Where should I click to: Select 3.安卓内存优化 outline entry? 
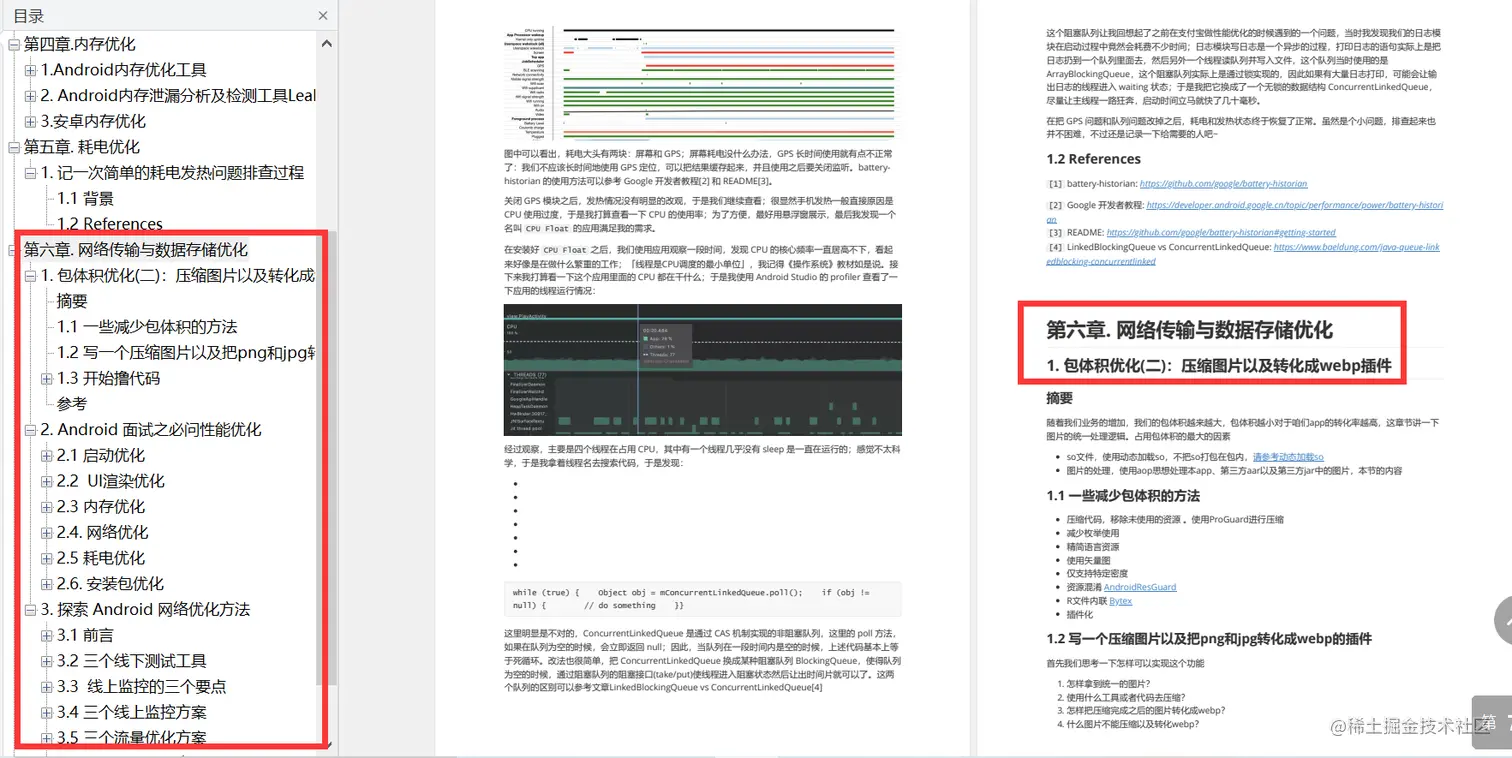click(x=93, y=121)
